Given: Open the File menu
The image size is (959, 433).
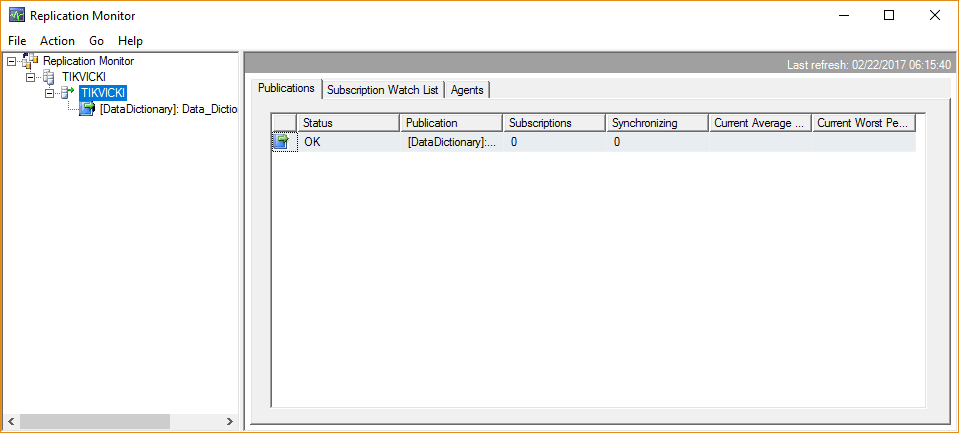Looking at the screenshot, I should (x=17, y=41).
